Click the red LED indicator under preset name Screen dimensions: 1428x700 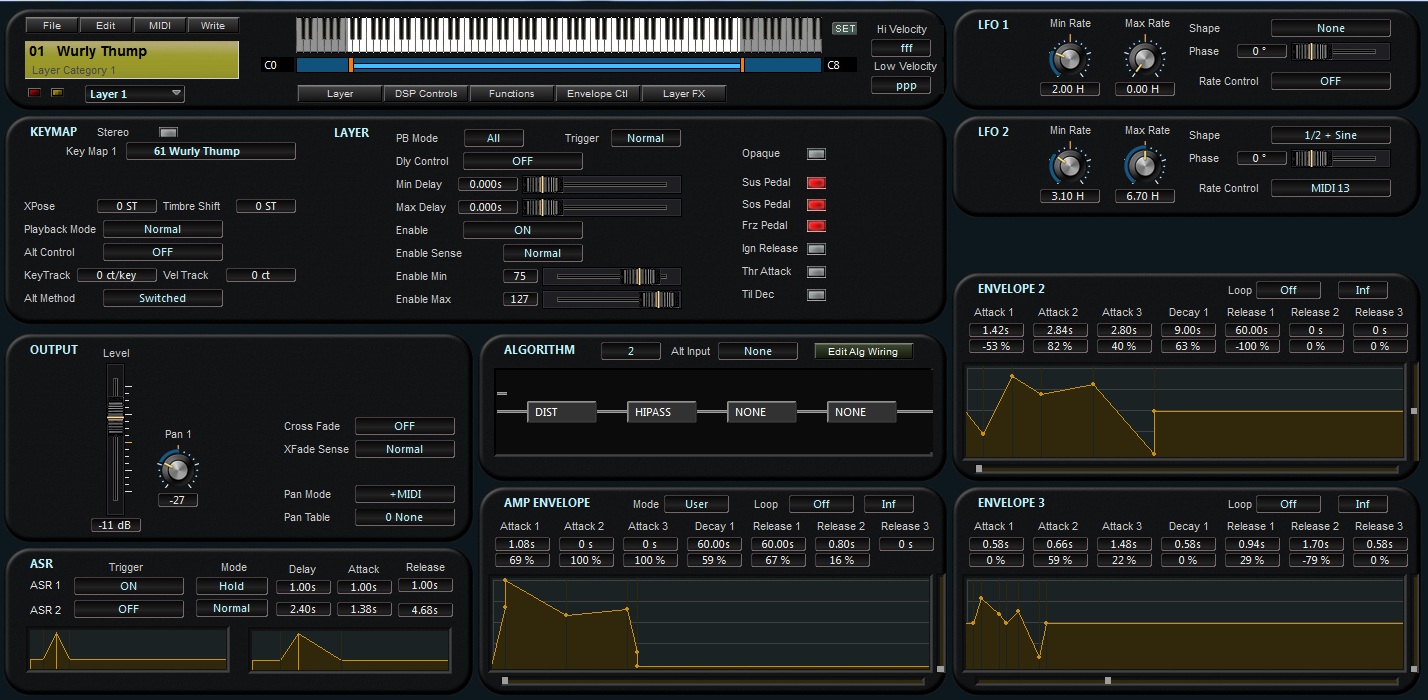(x=35, y=93)
